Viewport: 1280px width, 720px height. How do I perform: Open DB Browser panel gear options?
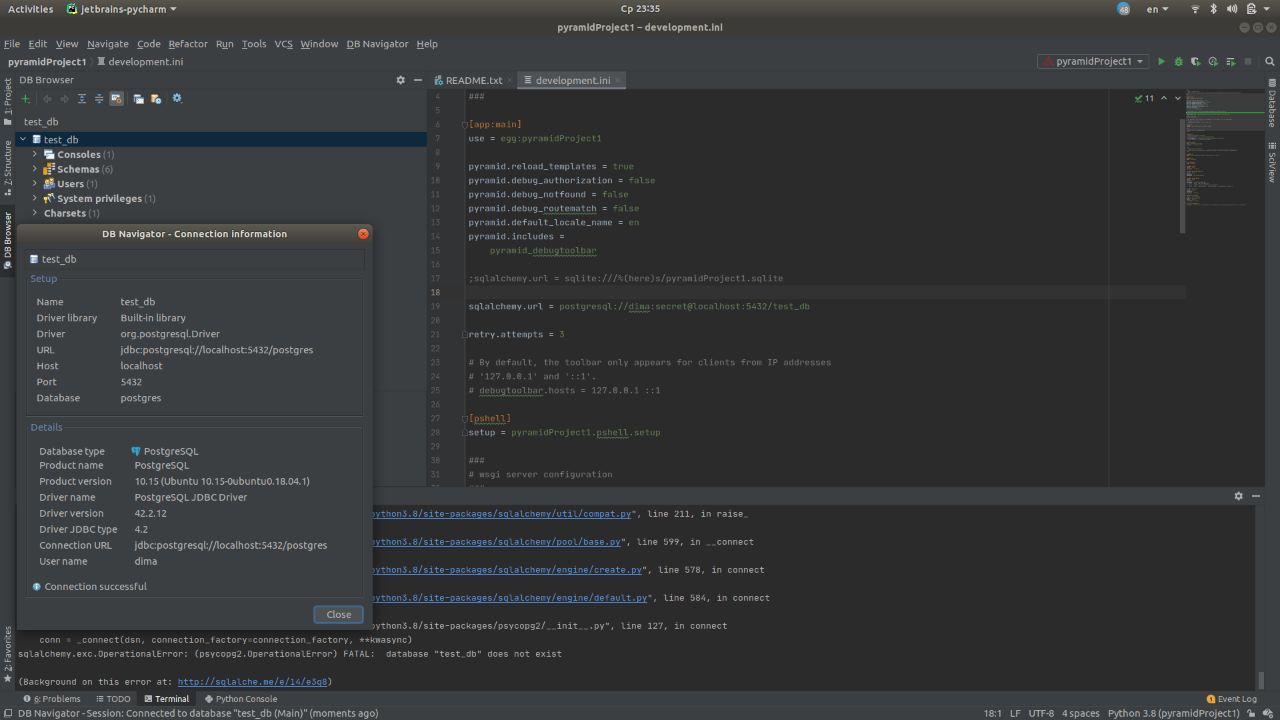point(401,80)
